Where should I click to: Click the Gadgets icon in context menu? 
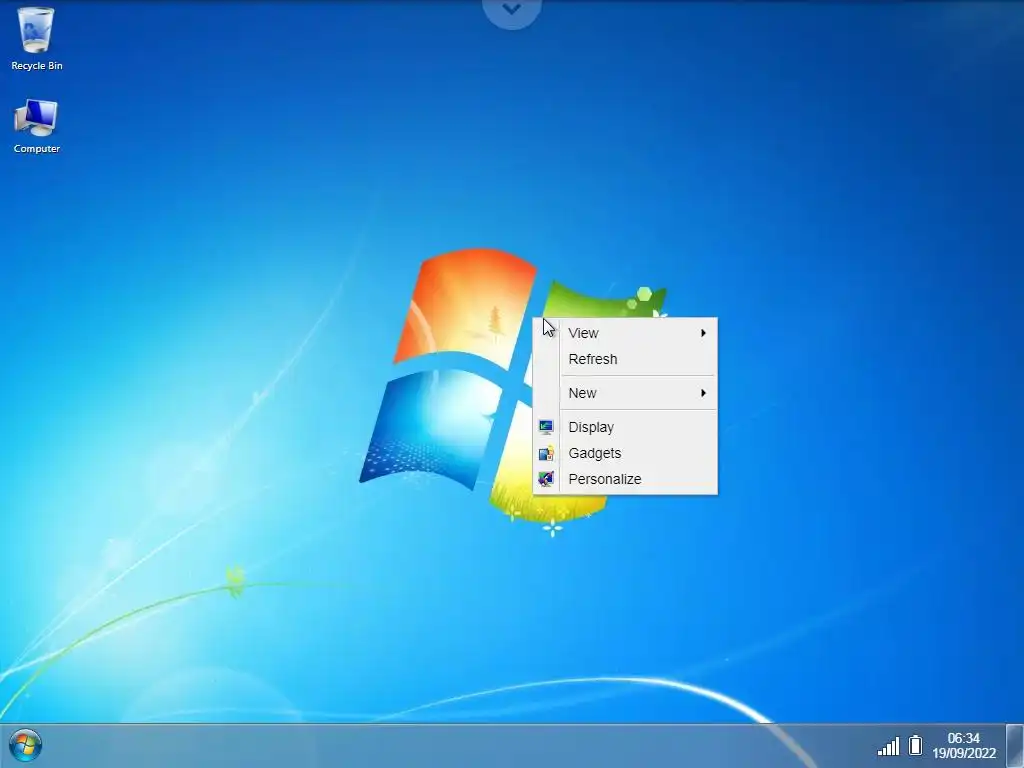click(546, 453)
